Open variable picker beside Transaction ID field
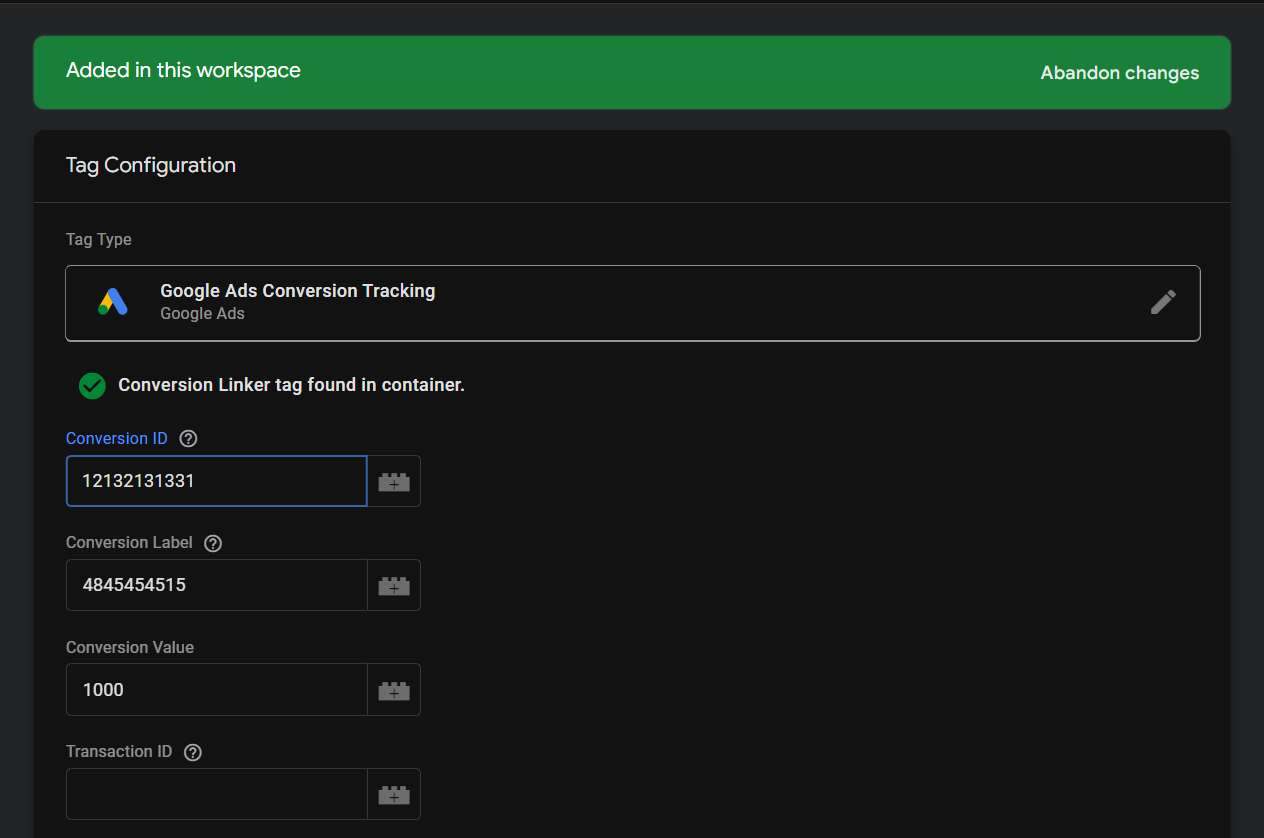 pyautogui.click(x=394, y=794)
